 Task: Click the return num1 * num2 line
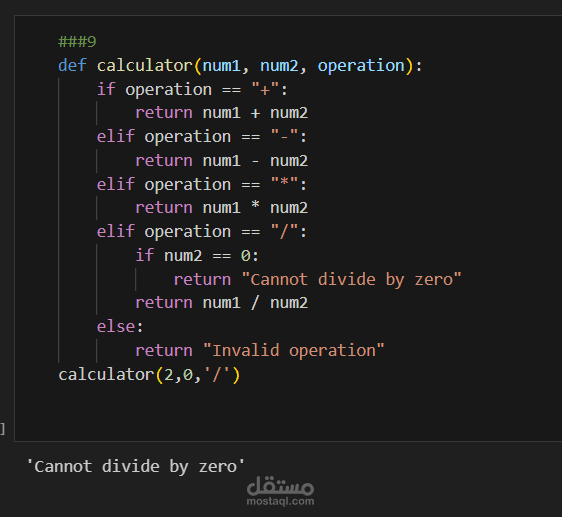222,208
